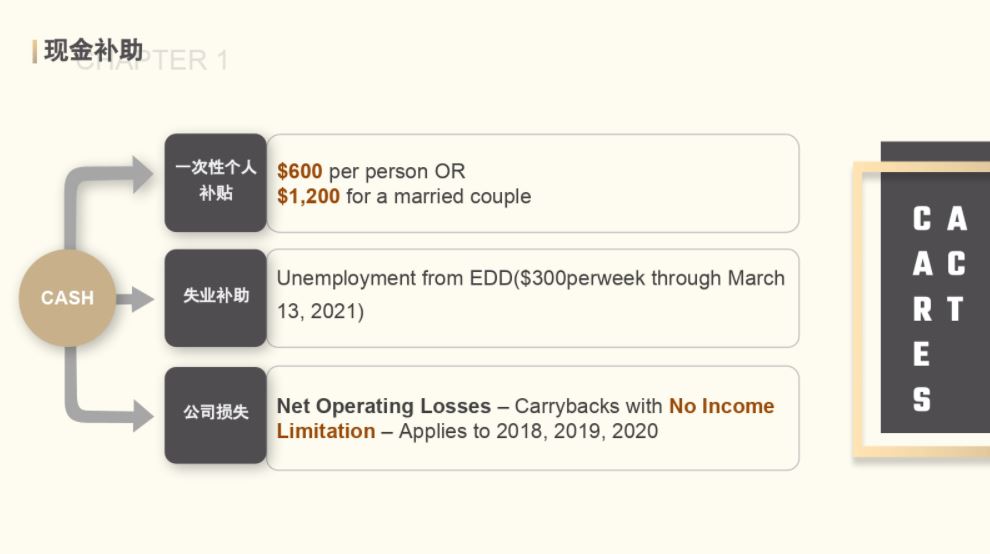
Task: Select the 一次性个人补贴 dark box
Action: coord(215,183)
